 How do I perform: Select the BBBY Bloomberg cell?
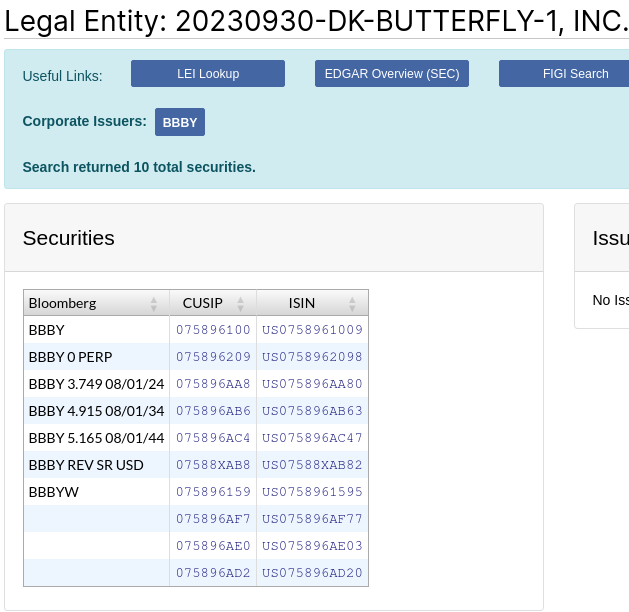[96, 330]
